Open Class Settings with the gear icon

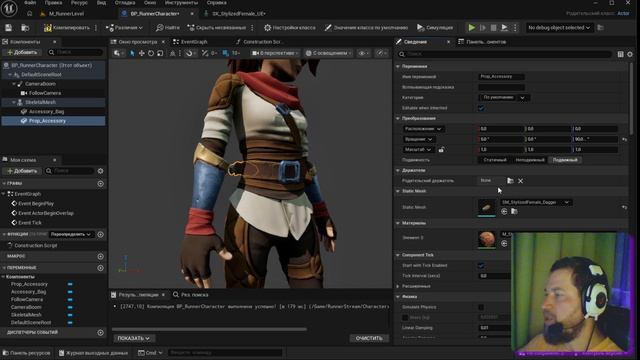pyautogui.click(x=289, y=28)
